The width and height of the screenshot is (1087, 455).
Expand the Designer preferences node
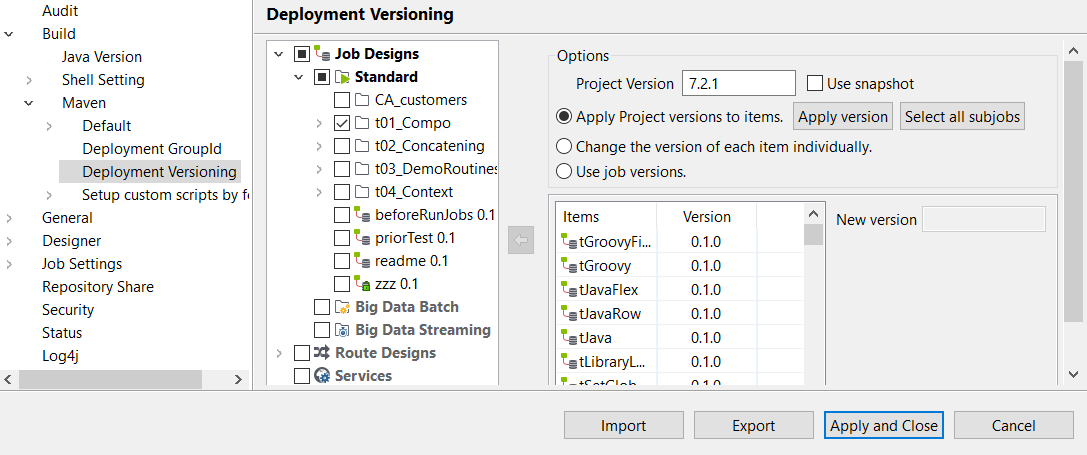[x=9, y=241]
